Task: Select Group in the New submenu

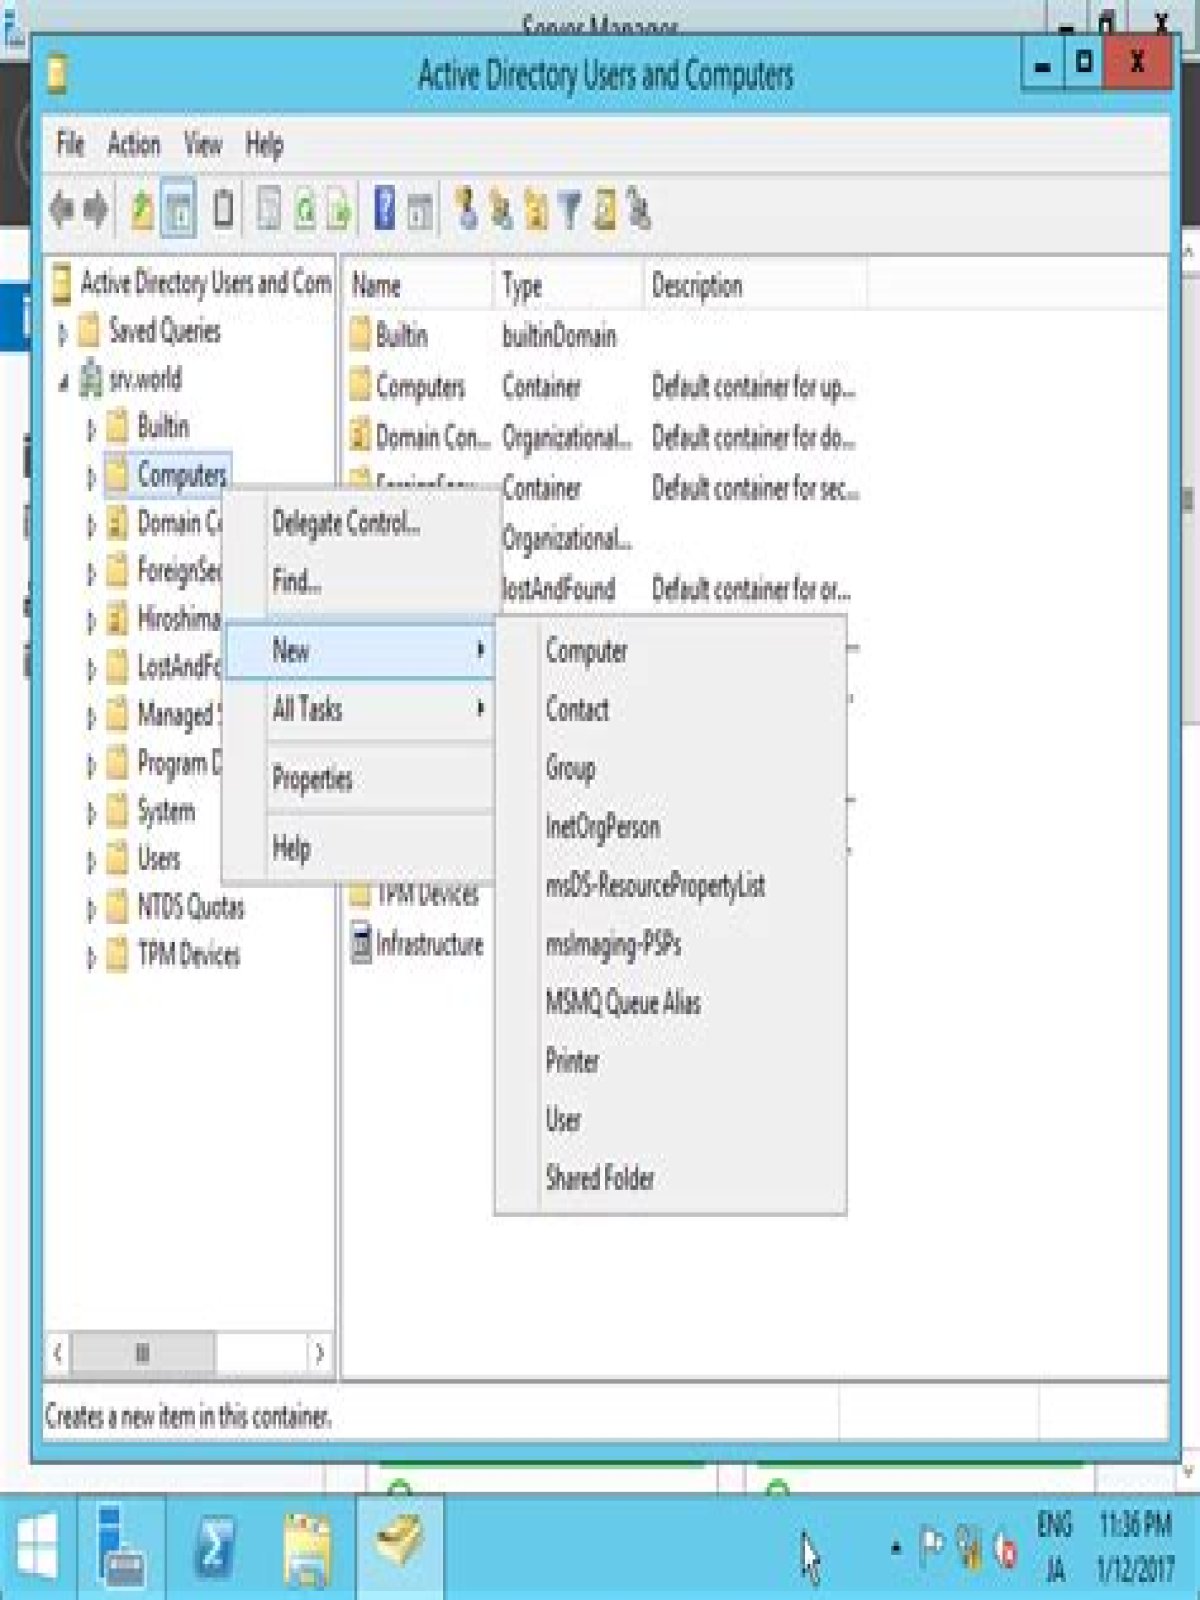Action: [x=670, y=768]
